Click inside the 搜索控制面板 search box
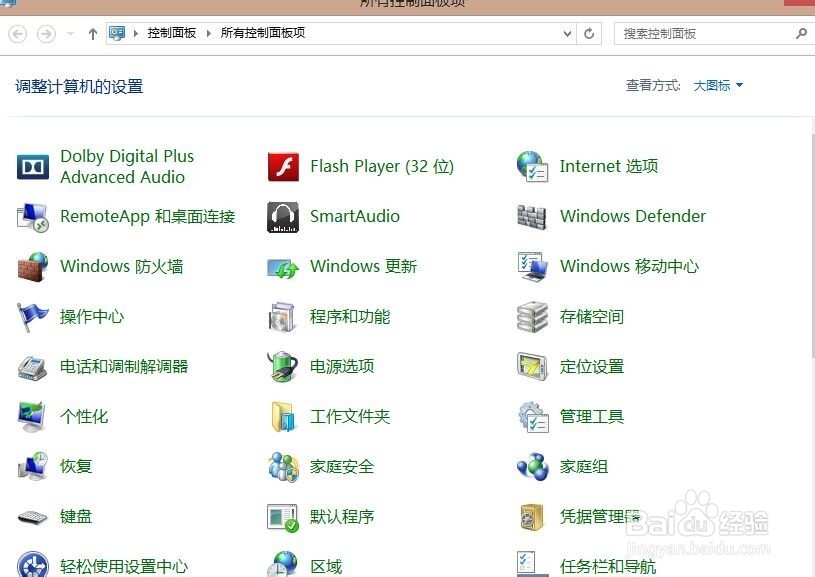This screenshot has height=577, width=815. pyautogui.click(x=700, y=33)
